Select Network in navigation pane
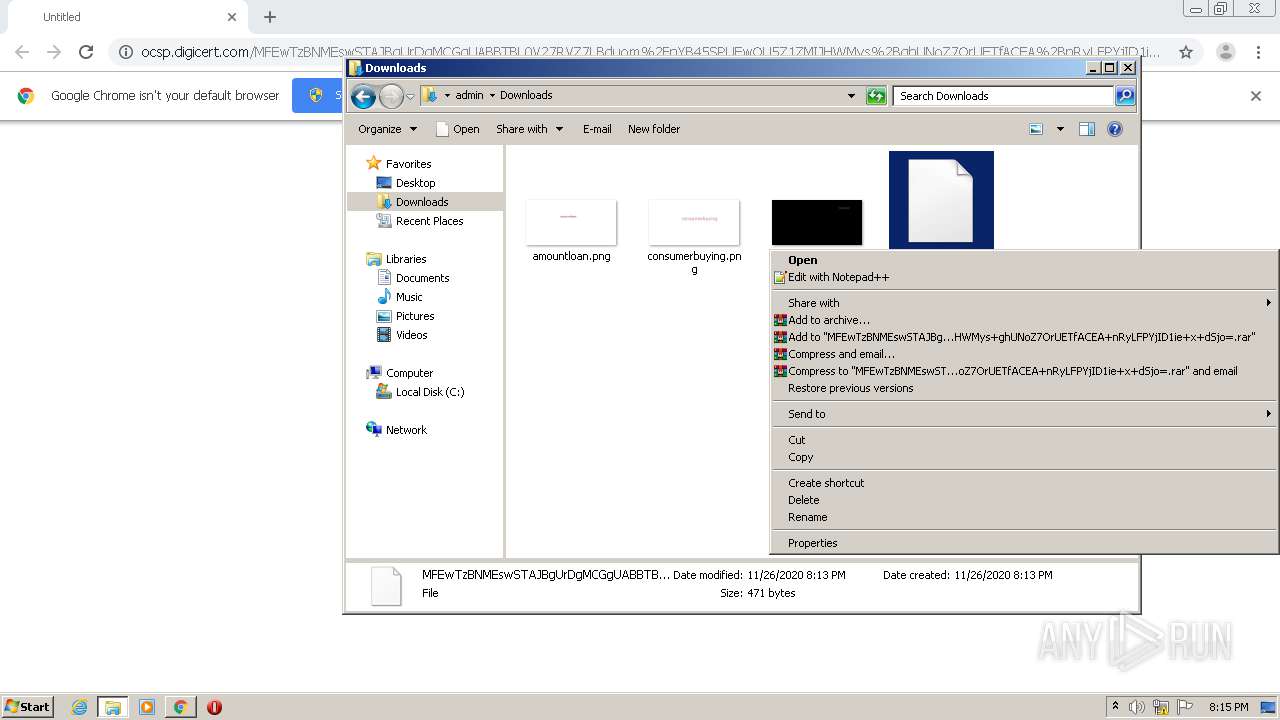 click(406, 430)
